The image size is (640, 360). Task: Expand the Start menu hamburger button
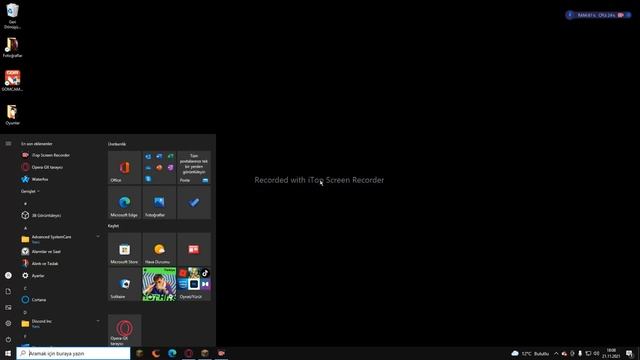pos(8,144)
